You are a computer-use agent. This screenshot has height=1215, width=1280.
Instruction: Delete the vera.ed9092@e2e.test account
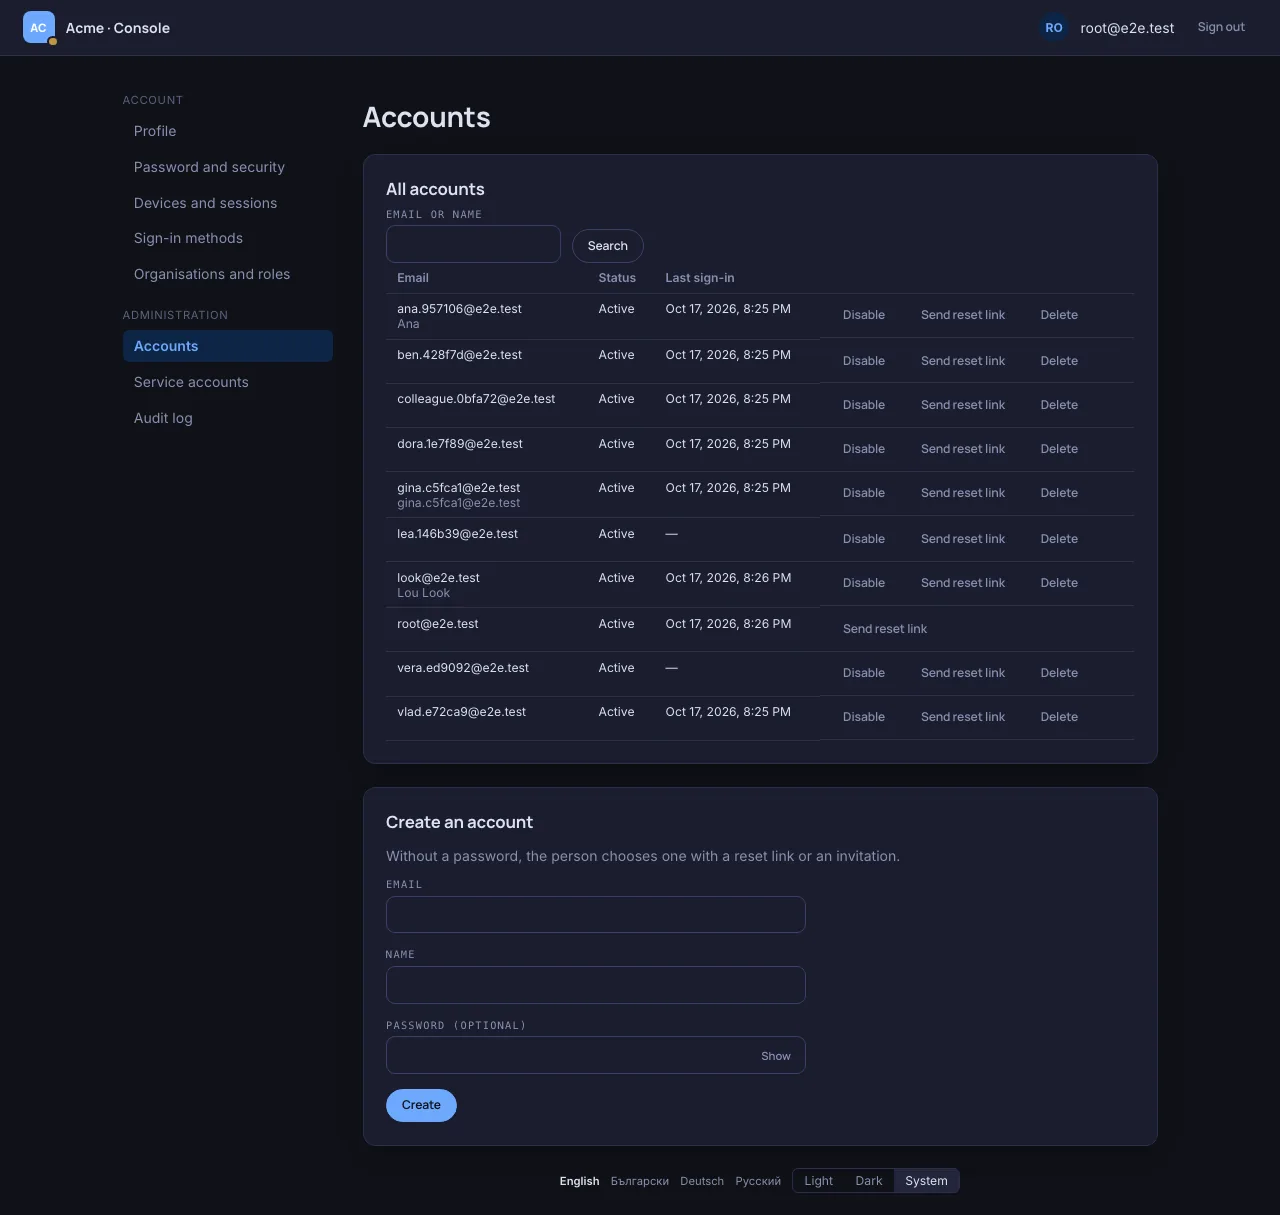tap(1059, 673)
